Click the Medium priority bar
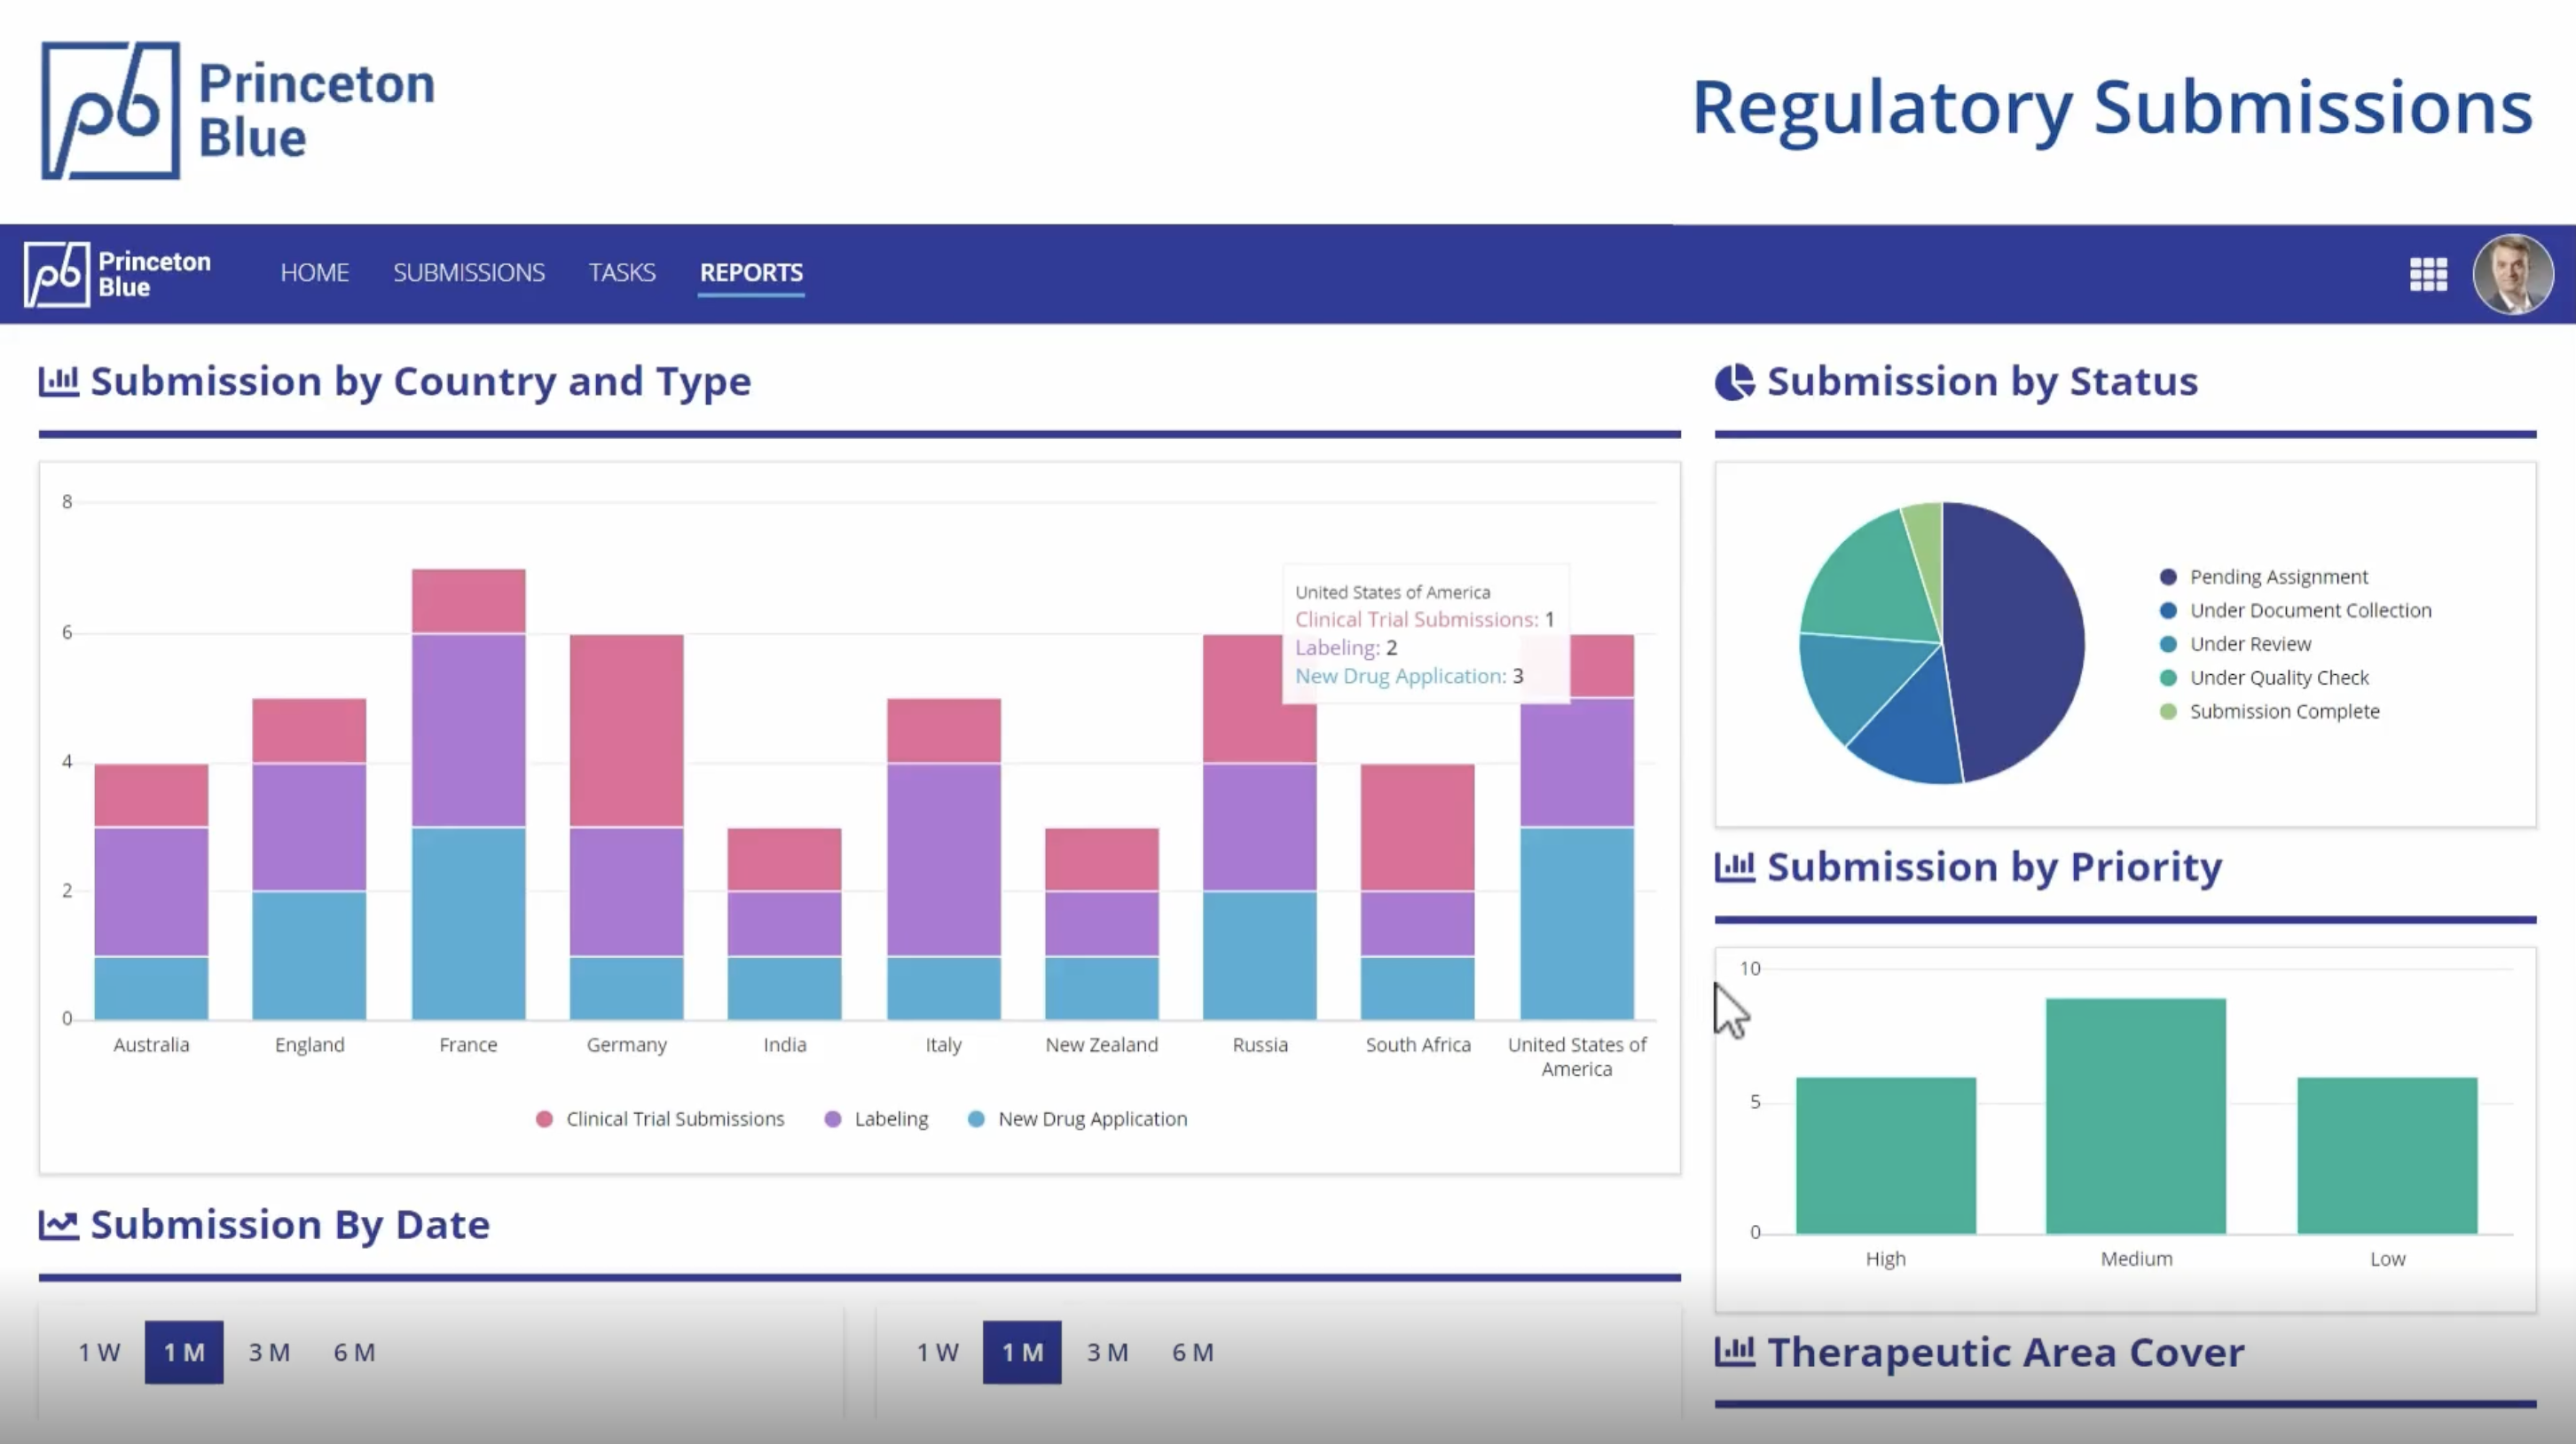Image resolution: width=2576 pixels, height=1444 pixels. [x=2135, y=1115]
